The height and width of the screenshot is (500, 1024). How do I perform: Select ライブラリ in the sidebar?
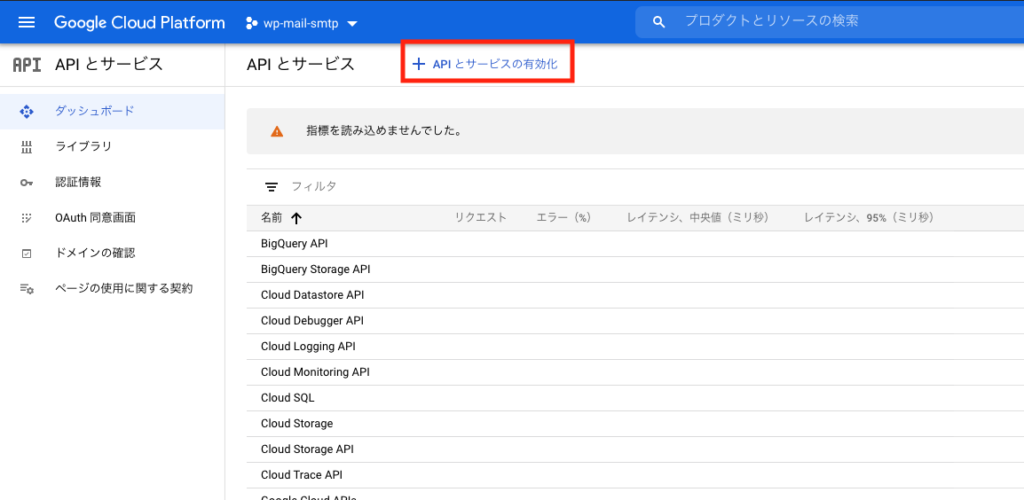[x=83, y=147]
